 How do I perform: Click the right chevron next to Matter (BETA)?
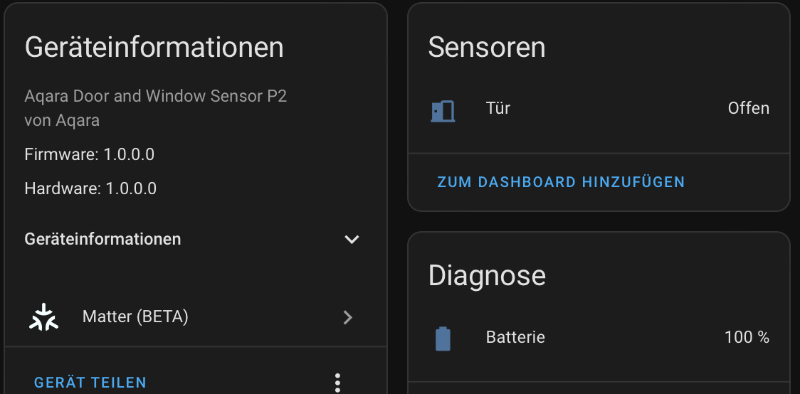pyautogui.click(x=348, y=317)
